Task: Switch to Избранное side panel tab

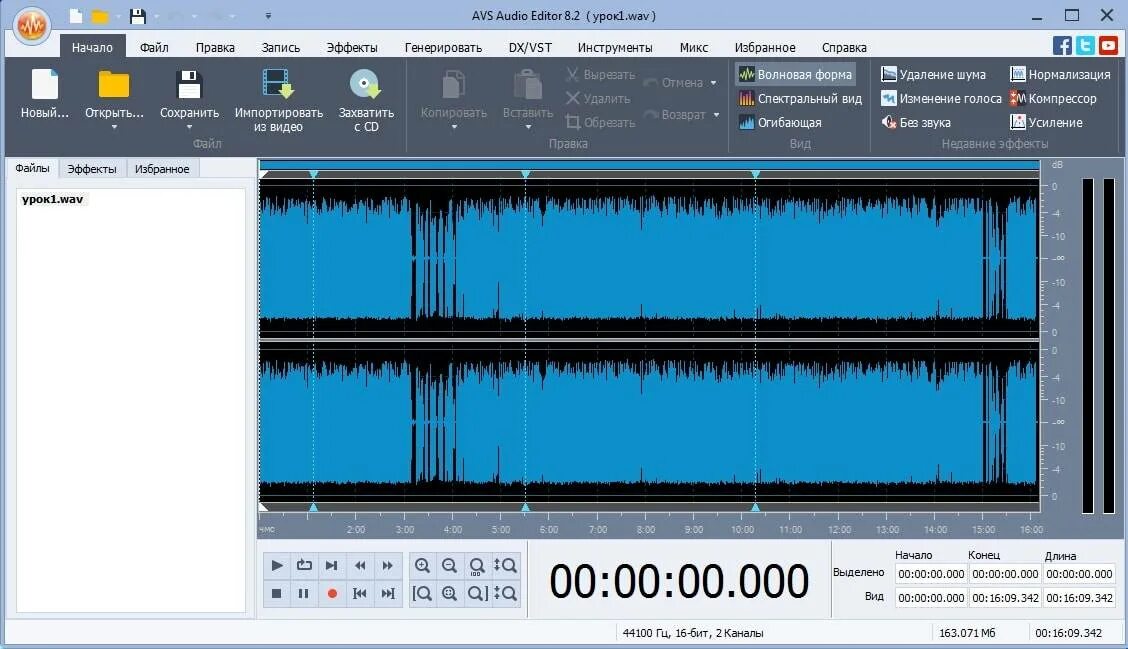Action: [162, 169]
